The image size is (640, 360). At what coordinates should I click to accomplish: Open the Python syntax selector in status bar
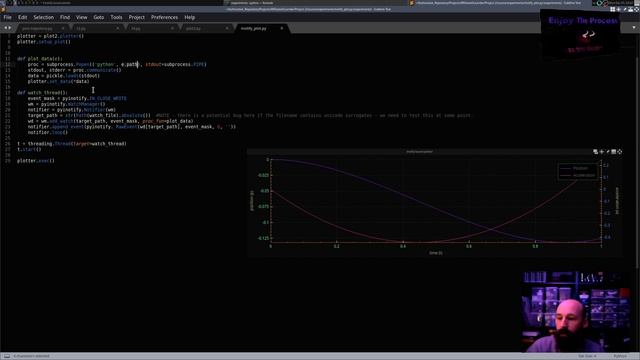click(620, 356)
